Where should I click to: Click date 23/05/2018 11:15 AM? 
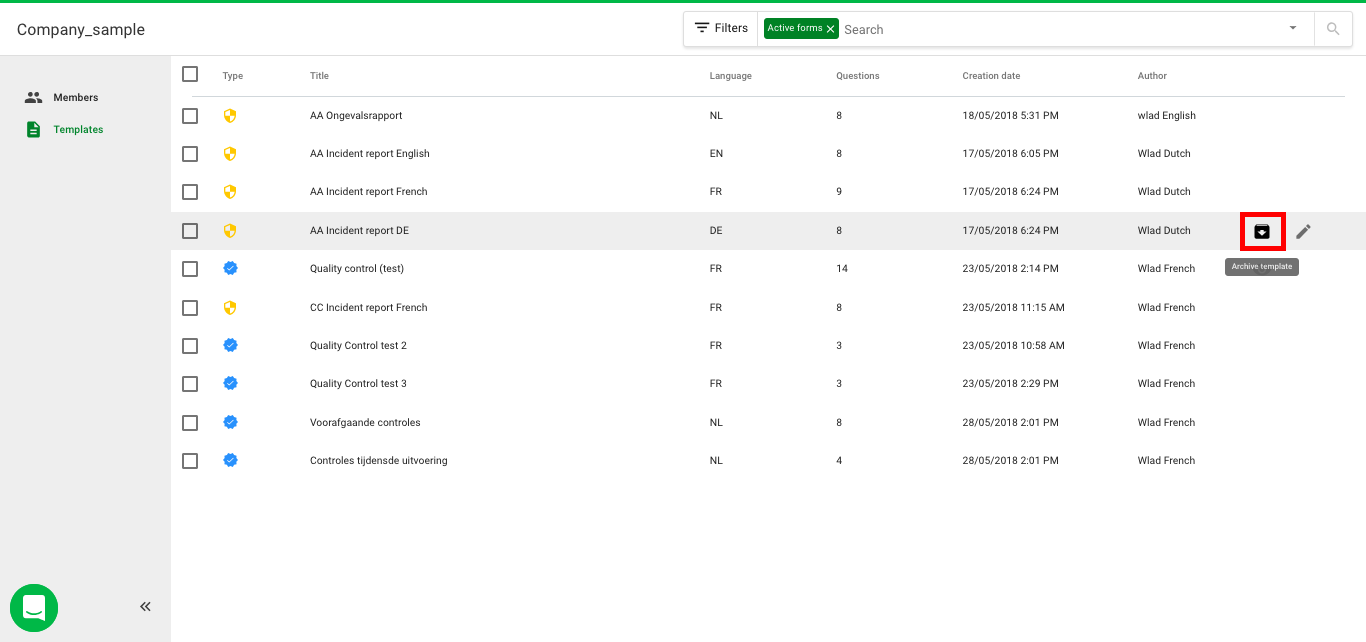(x=1013, y=308)
